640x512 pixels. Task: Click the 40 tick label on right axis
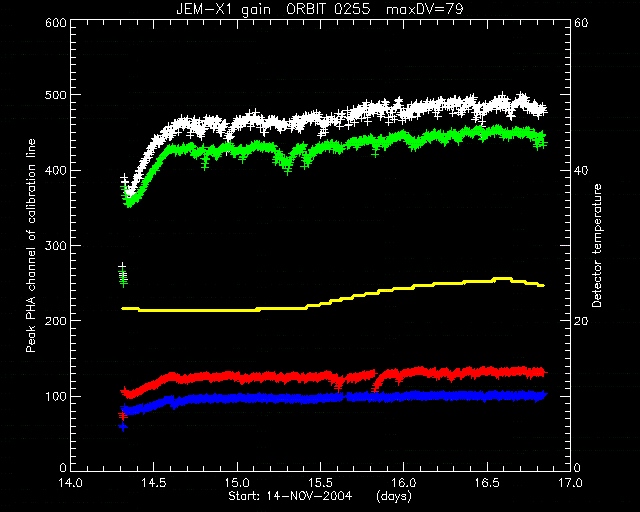click(x=581, y=171)
